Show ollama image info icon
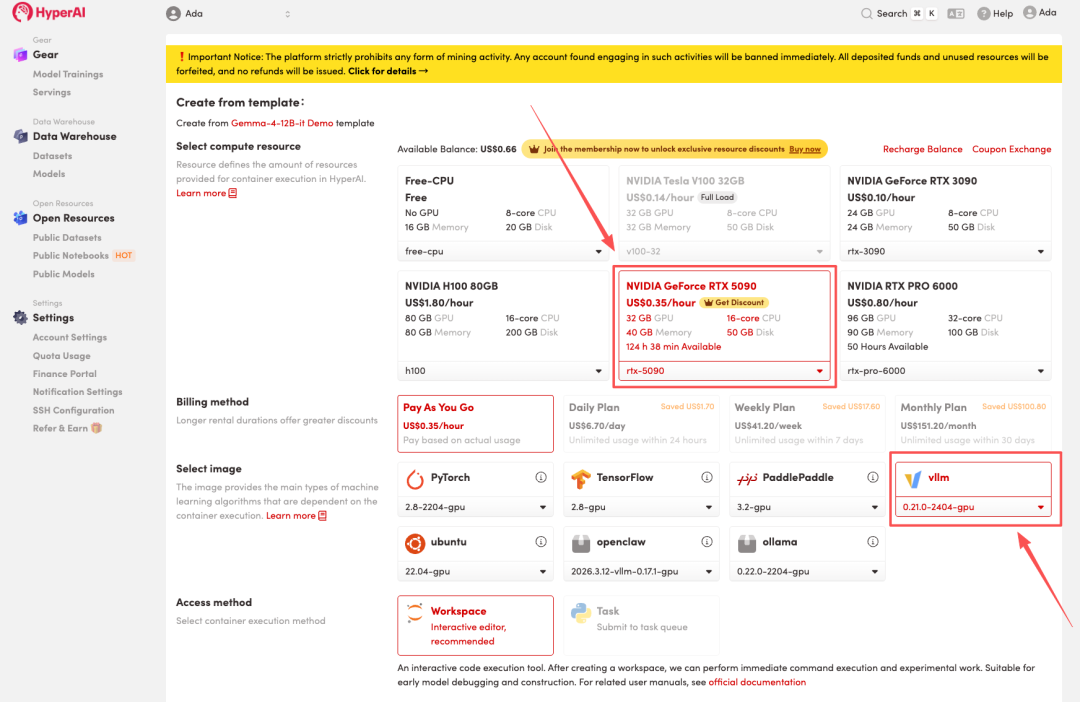Viewport: 1080px width, 702px height. coord(873,542)
